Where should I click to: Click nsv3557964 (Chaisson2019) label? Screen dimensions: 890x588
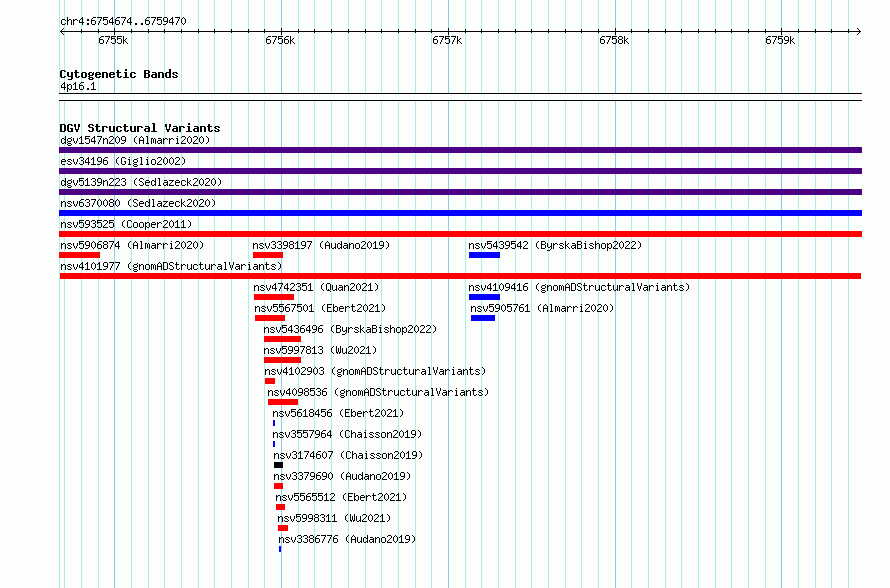(x=347, y=434)
